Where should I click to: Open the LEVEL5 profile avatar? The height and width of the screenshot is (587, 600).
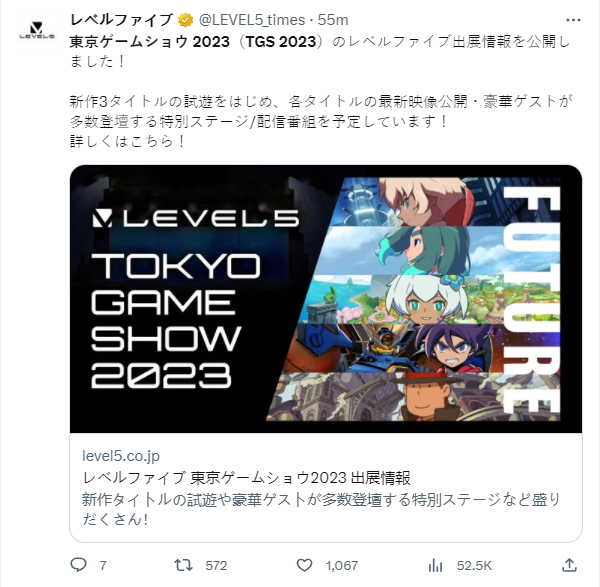point(37,30)
